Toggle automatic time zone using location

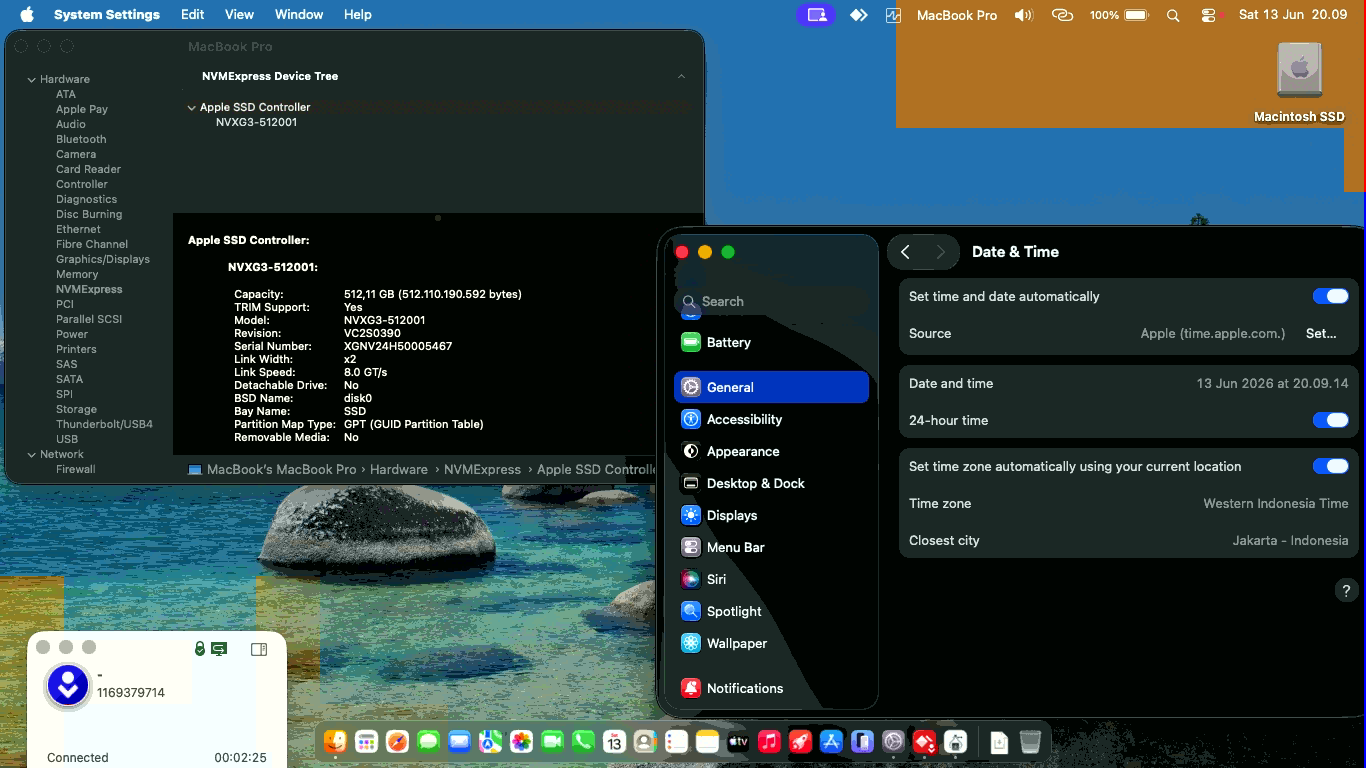coord(1331,466)
